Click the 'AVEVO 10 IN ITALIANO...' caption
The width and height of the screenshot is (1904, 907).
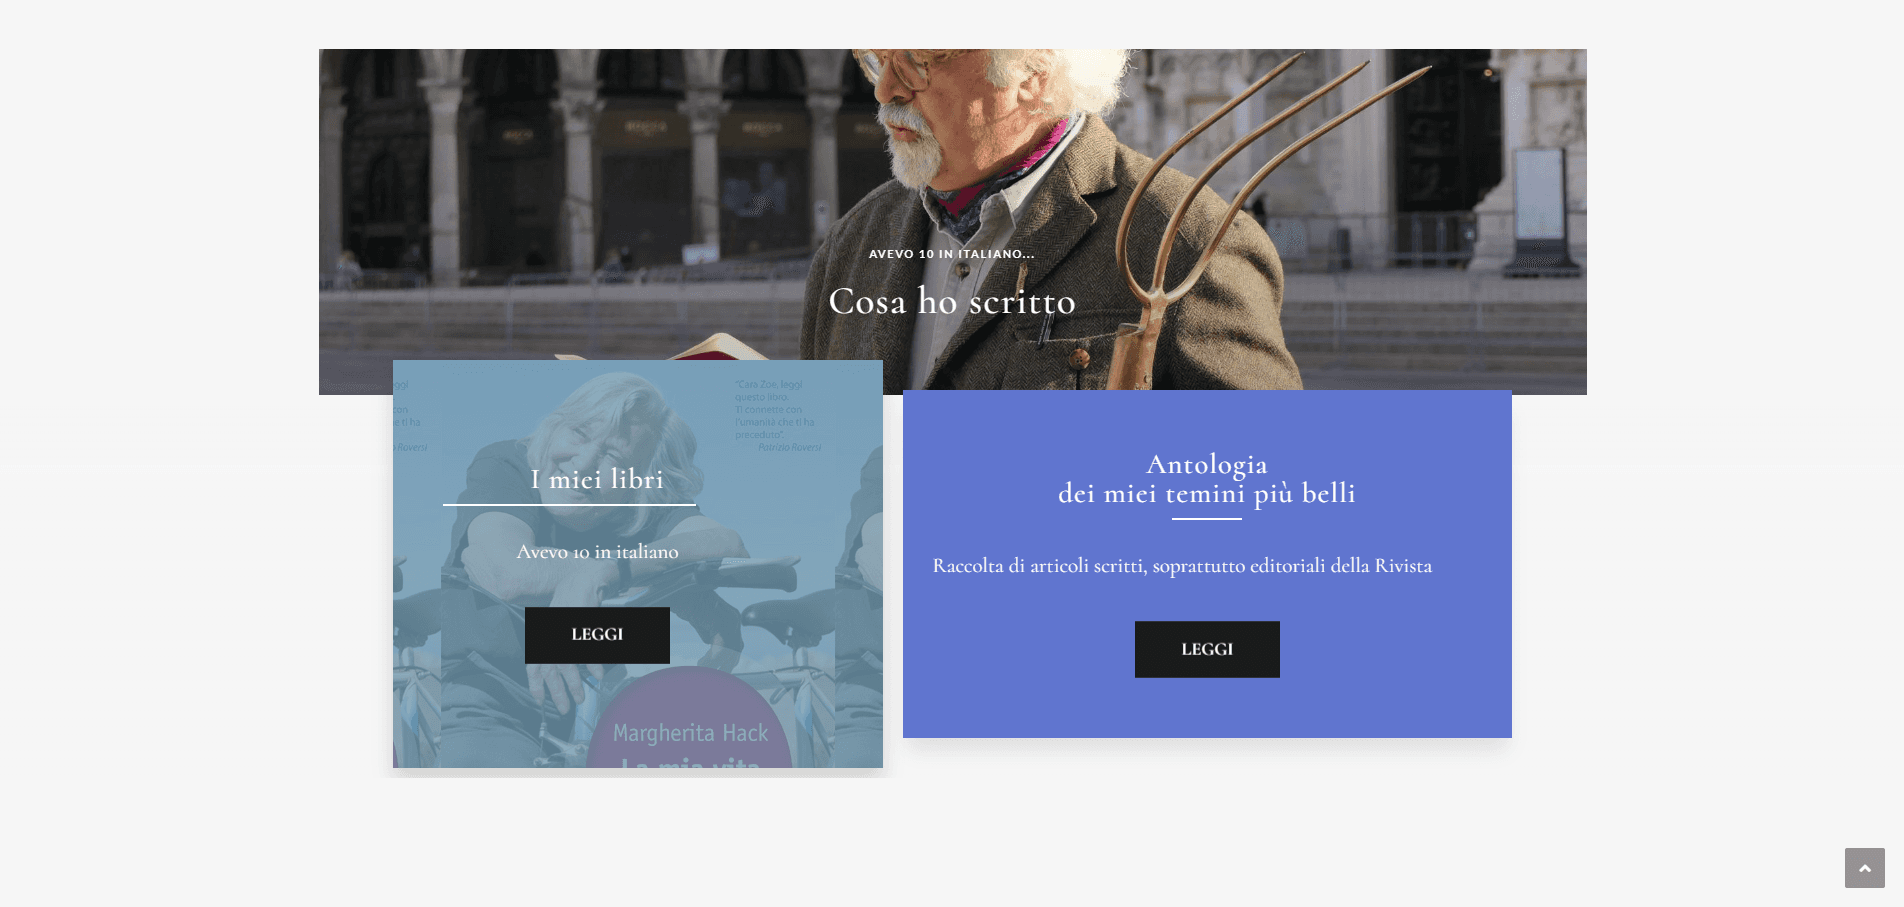point(952,254)
